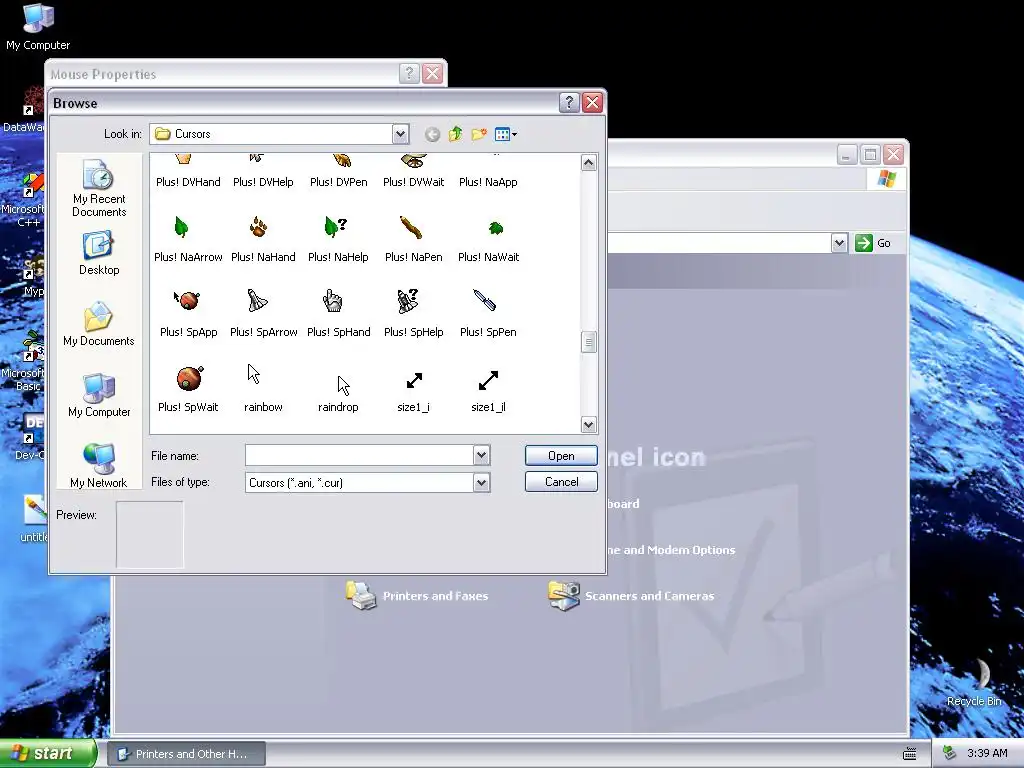The image size is (1024, 768).
Task: Select the Plus! SpPen cursor file
Action: click(488, 314)
